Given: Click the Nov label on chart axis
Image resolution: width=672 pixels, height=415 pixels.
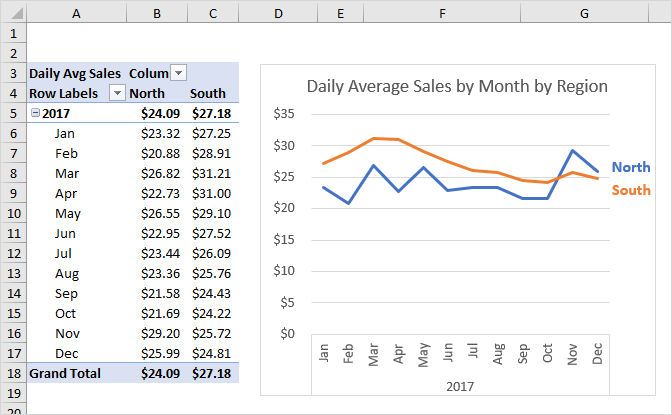Looking at the screenshot, I should point(572,355).
